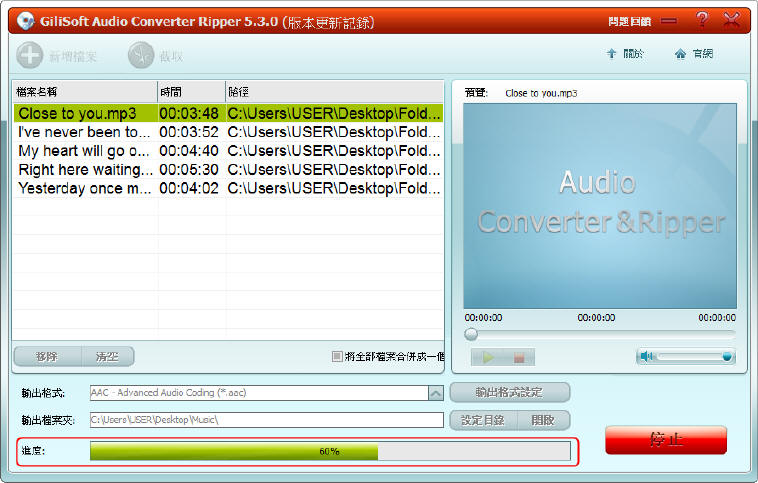This screenshot has width=758, height=483.
Task: Click the Clear button below file list
Action: coord(107,356)
